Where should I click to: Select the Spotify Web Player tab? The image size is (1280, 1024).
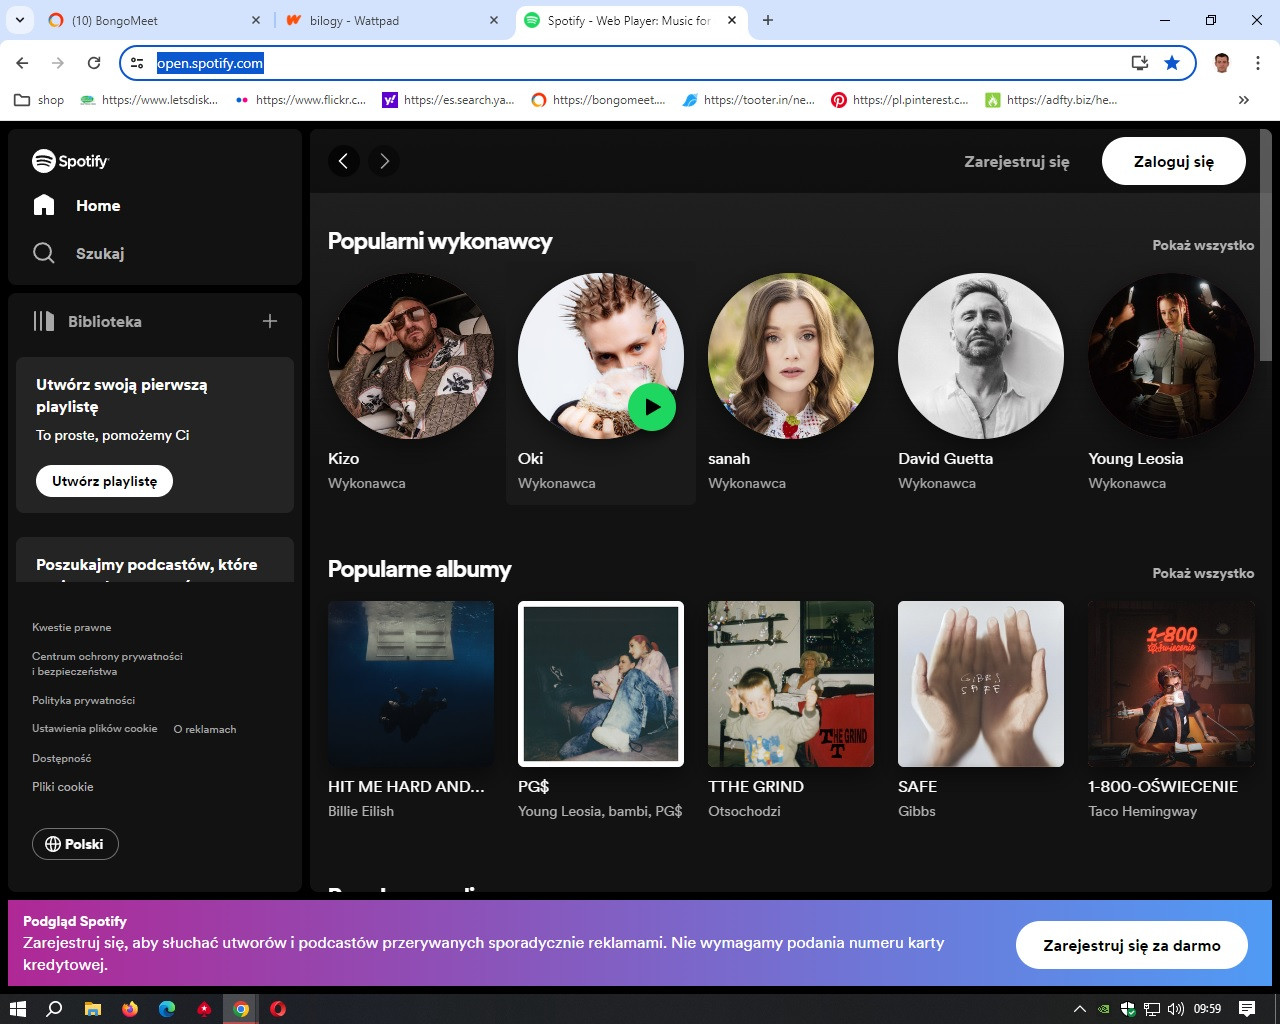tap(632, 20)
